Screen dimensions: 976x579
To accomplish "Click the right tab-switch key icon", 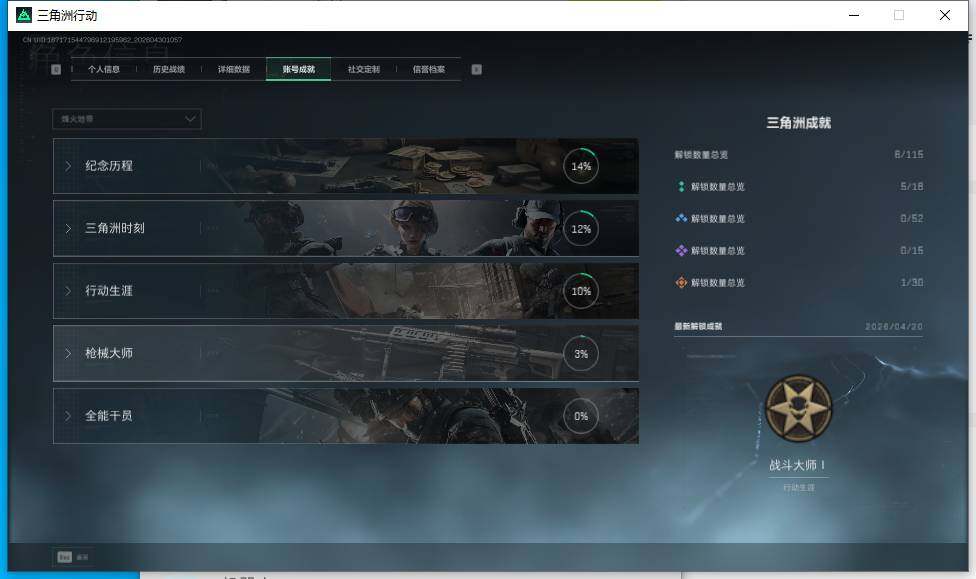I will coord(476,70).
